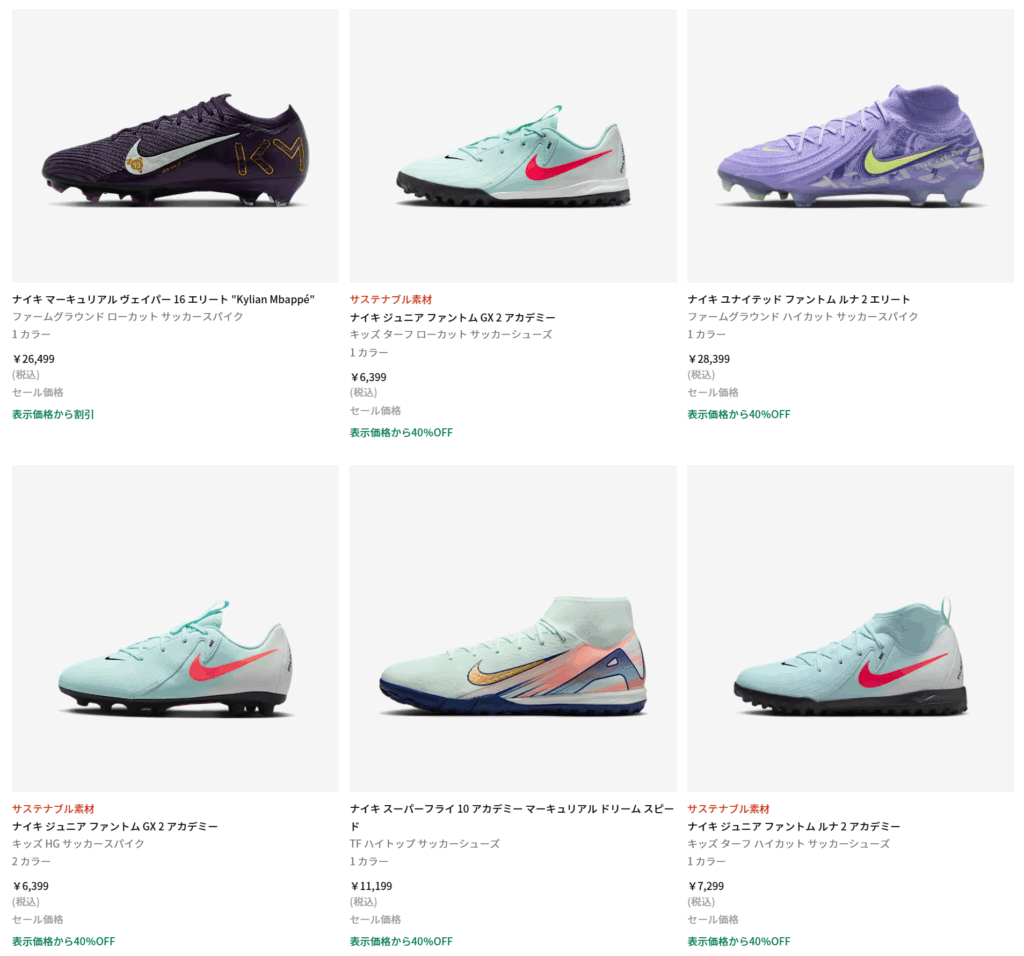1024x956 pixels.
Task: Click the ¥11,199 price
Action: [371, 886]
